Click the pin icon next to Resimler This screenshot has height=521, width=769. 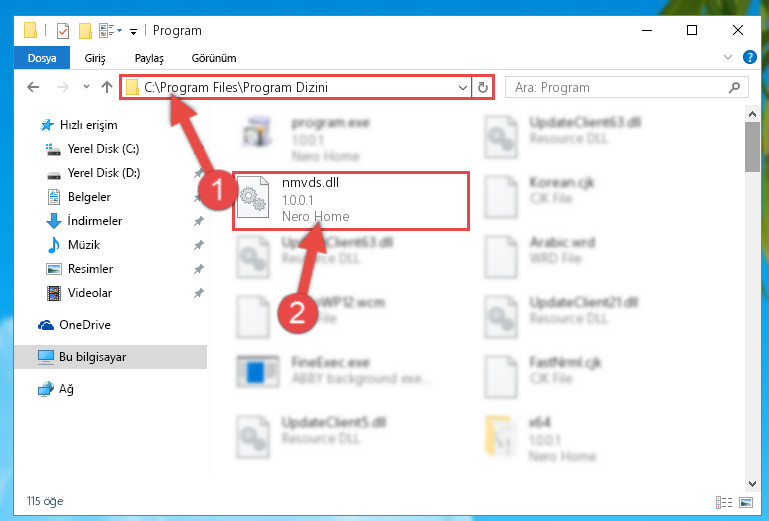pos(198,269)
